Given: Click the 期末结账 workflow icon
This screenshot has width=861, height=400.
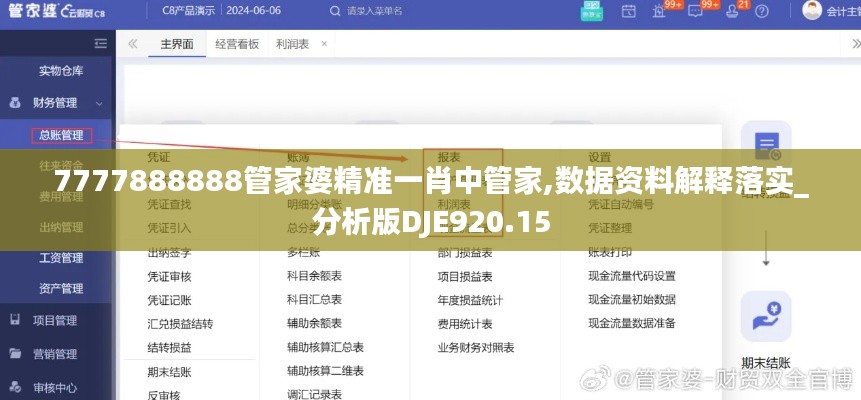Looking at the screenshot, I should [x=766, y=316].
